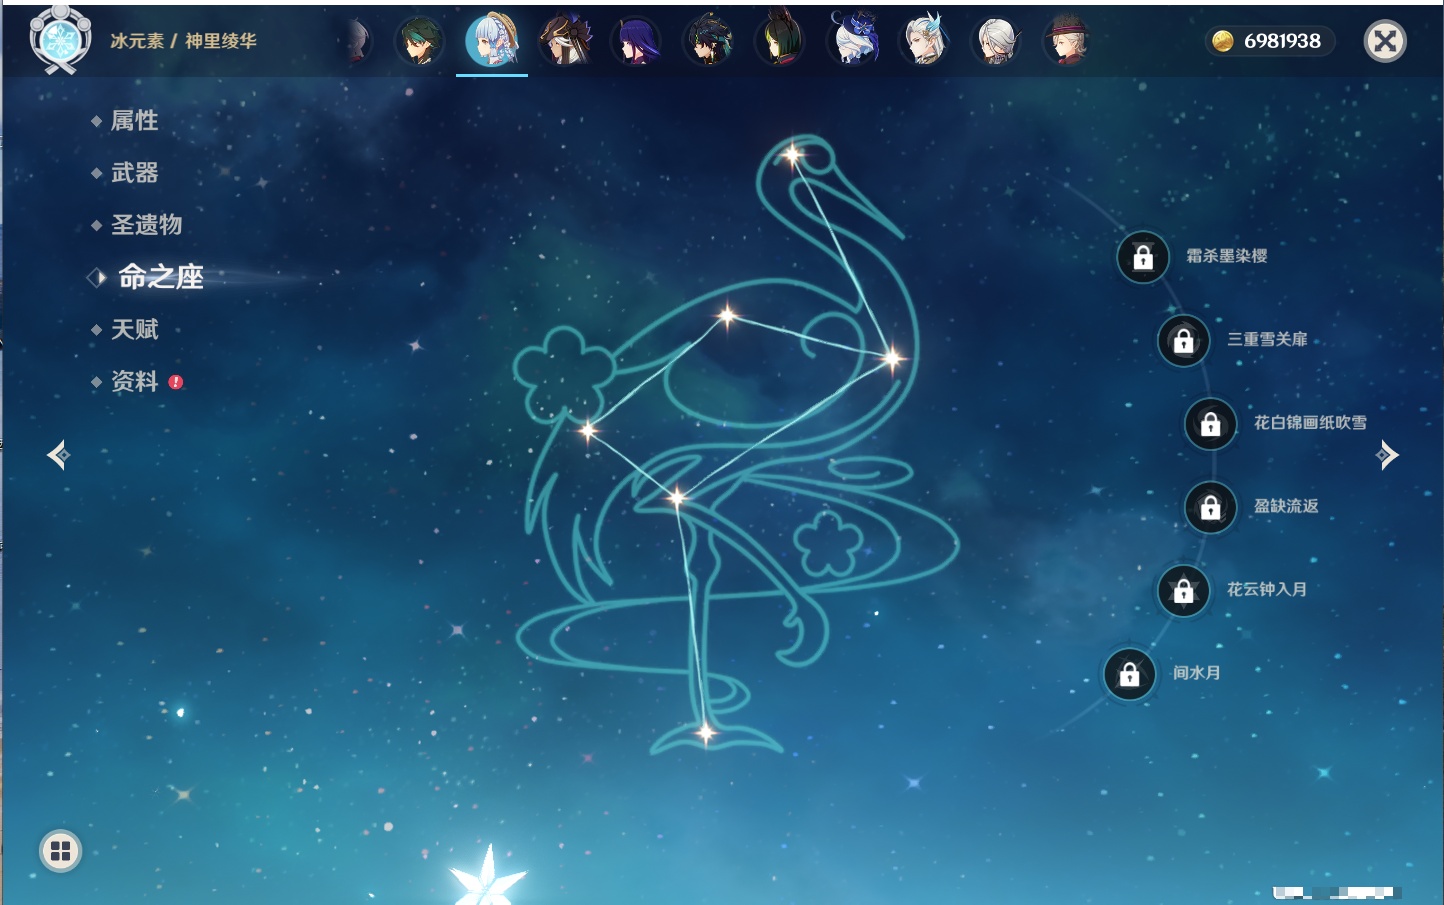
Task: Open the 资料 profile tab
Action: (x=134, y=382)
